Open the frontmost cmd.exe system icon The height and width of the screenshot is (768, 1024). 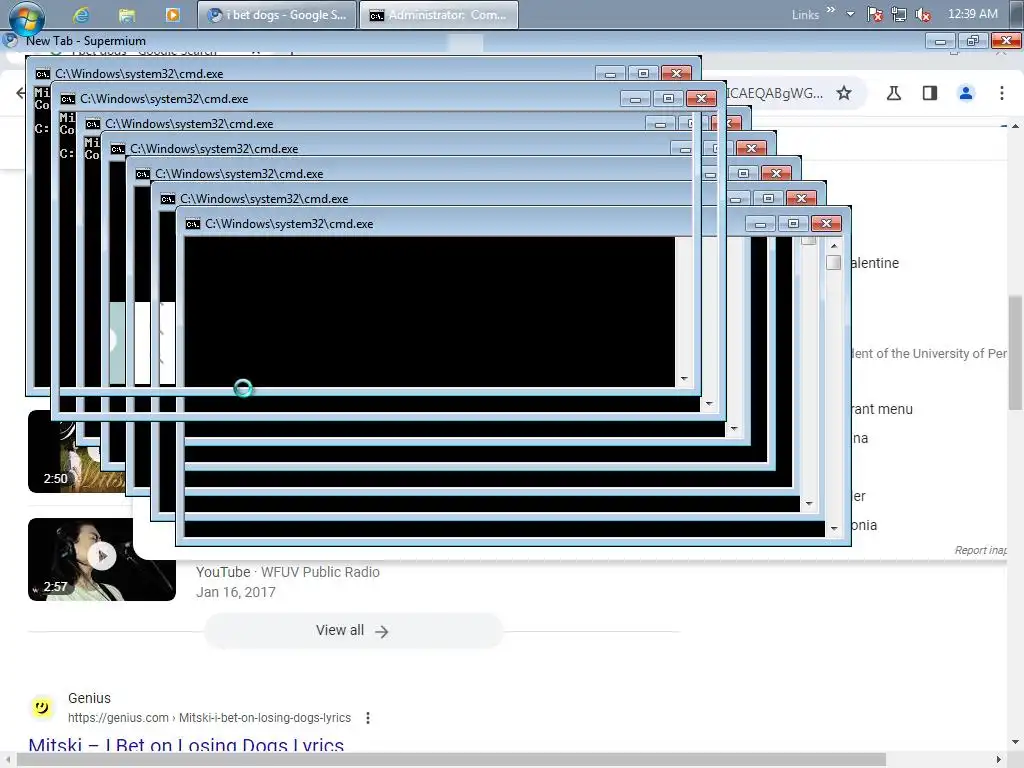(x=193, y=224)
